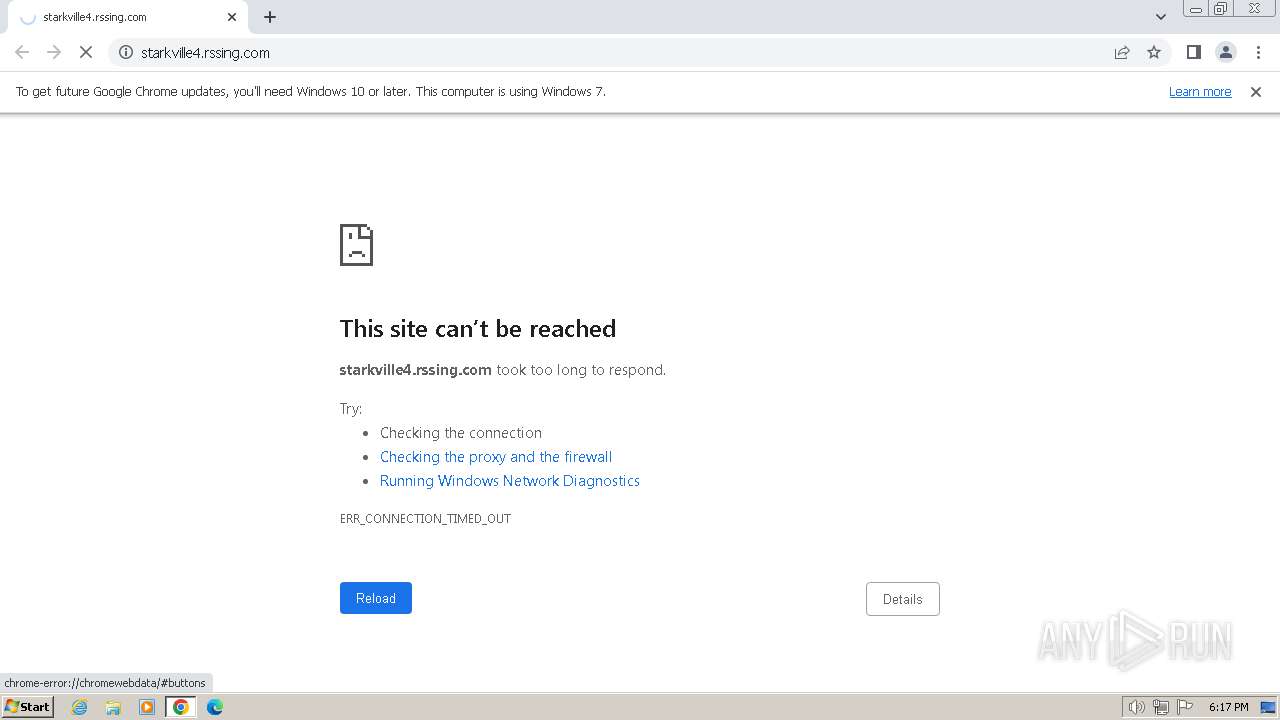Screen dimensions: 1280x720
Task: Click Show desktop tray icon
Action: (1268, 707)
